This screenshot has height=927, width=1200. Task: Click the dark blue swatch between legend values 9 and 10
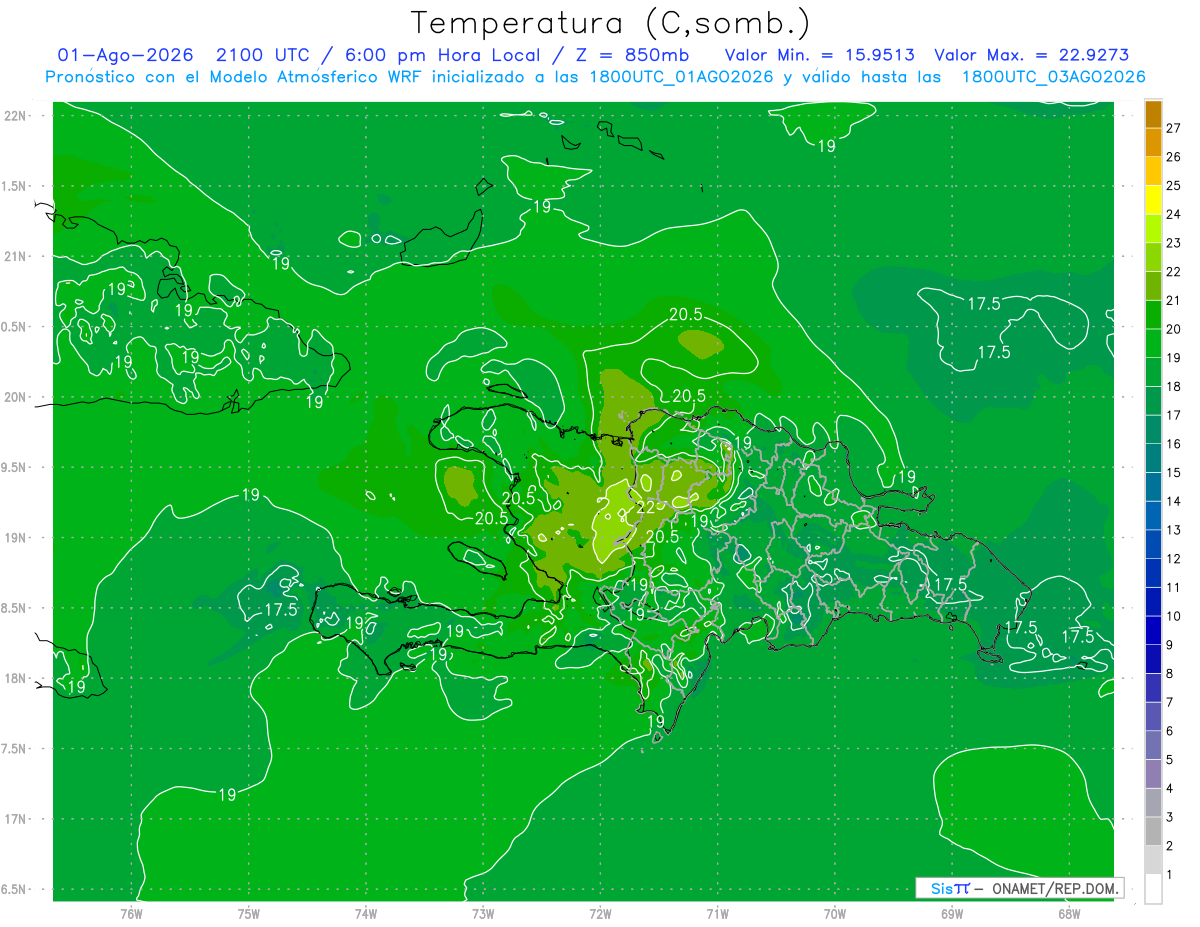[1153, 631]
